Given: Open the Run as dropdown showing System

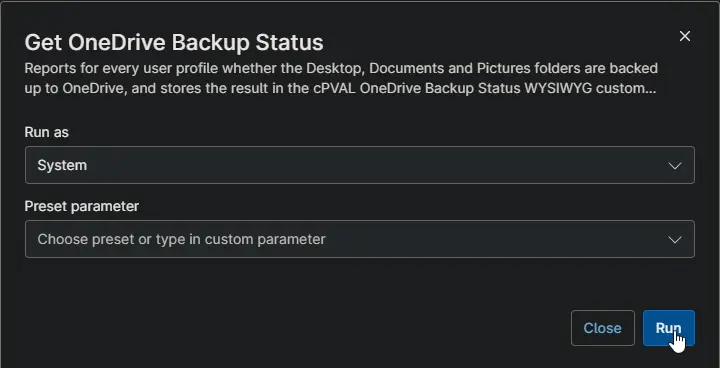Looking at the screenshot, I should click(x=360, y=165).
